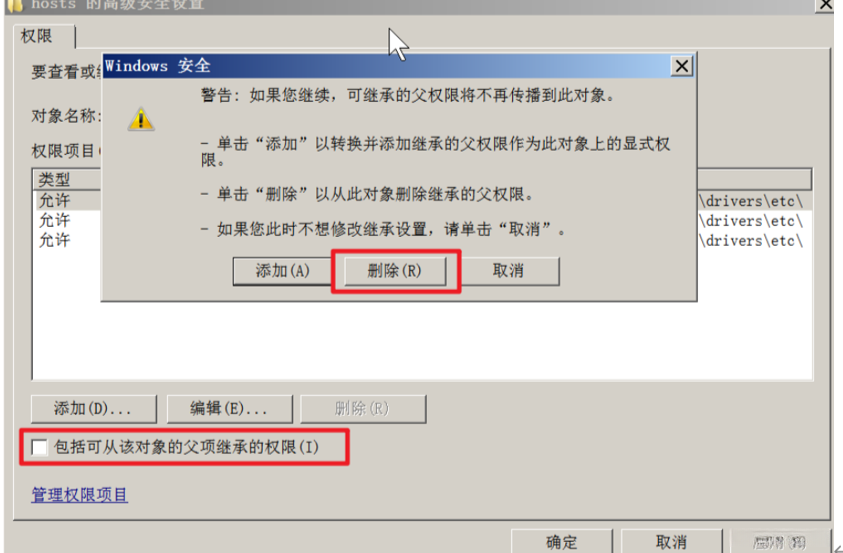The width and height of the screenshot is (843, 553).
Task: Open the 编辑(E)... permission editor
Action: 230,409
